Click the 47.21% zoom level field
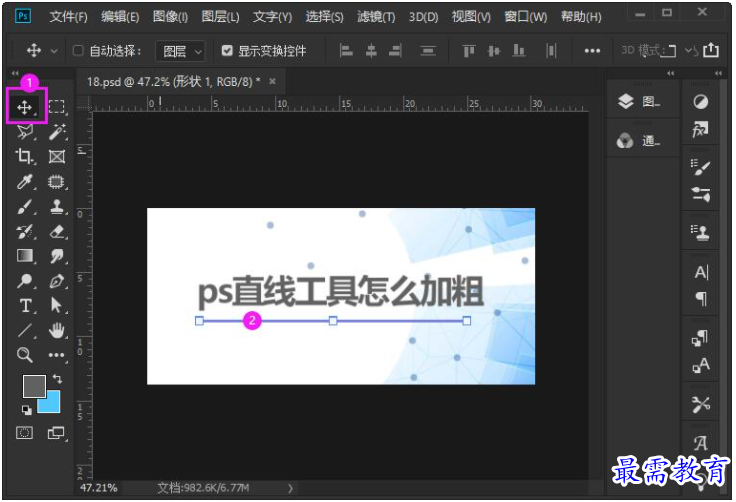 tap(99, 488)
